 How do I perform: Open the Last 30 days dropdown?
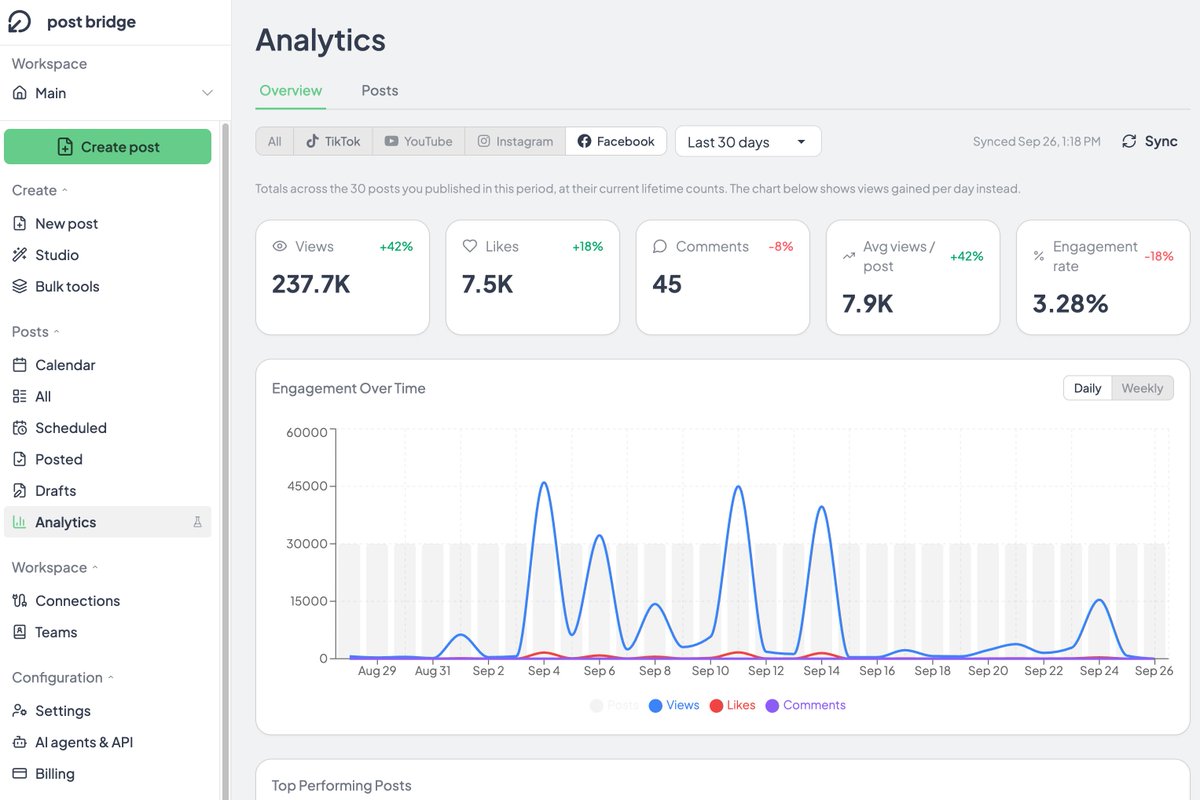pyautogui.click(x=748, y=142)
